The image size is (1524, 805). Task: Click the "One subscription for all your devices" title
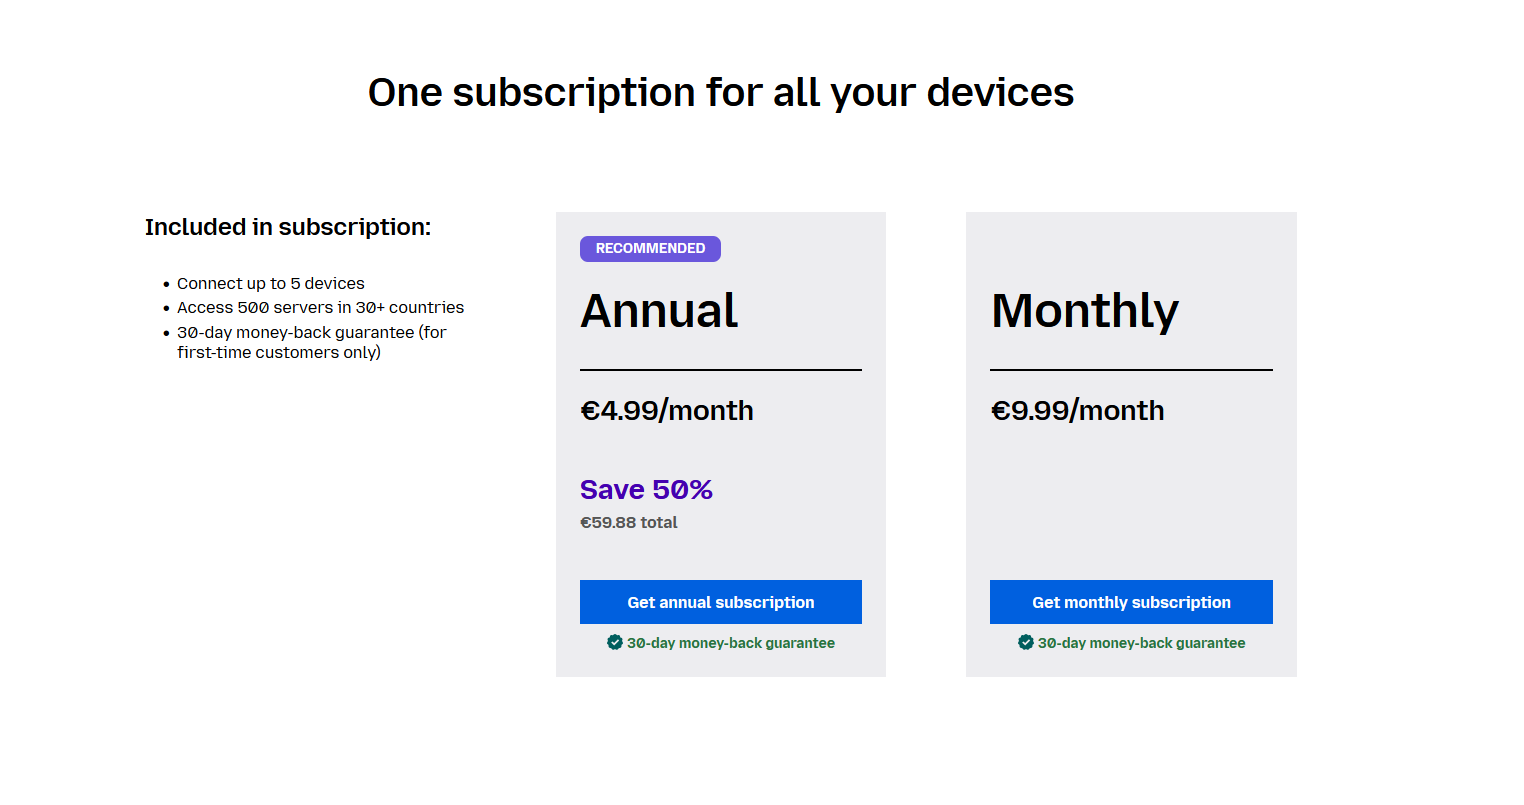(x=721, y=93)
